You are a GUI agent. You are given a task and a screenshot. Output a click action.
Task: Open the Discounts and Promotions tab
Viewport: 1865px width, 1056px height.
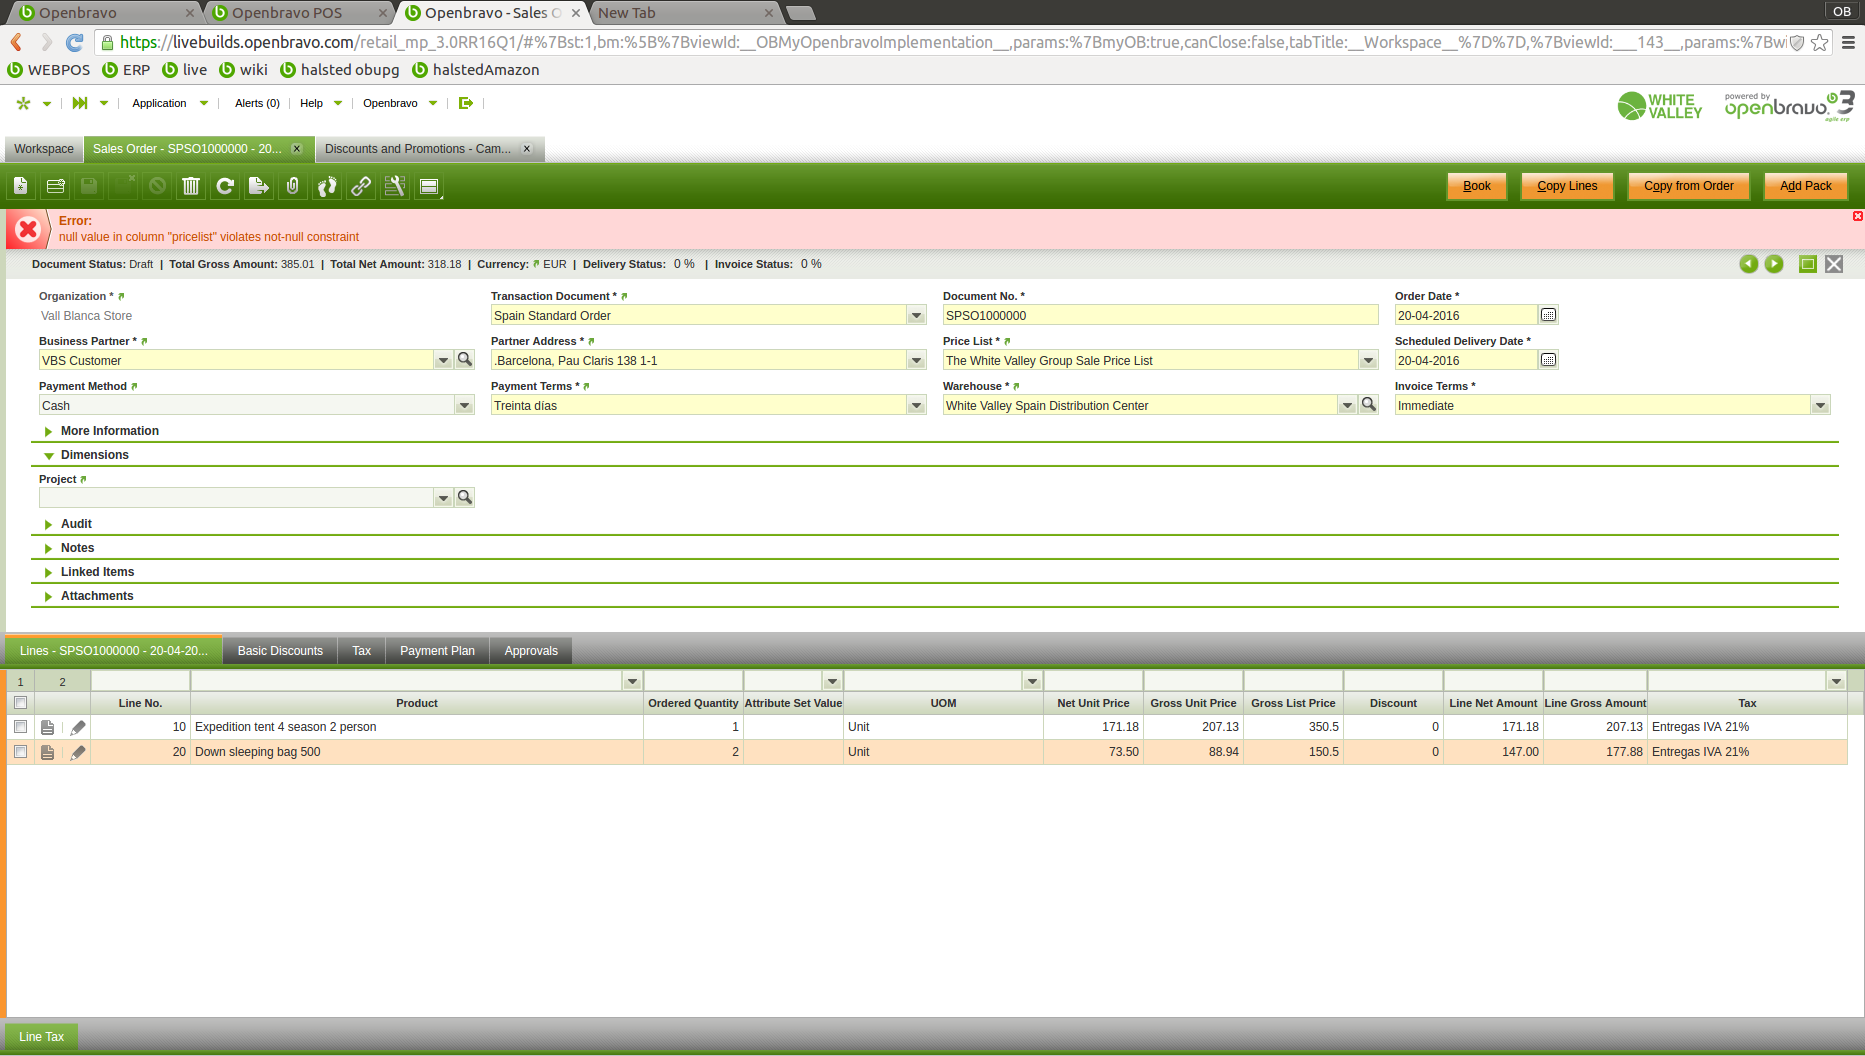pos(418,149)
